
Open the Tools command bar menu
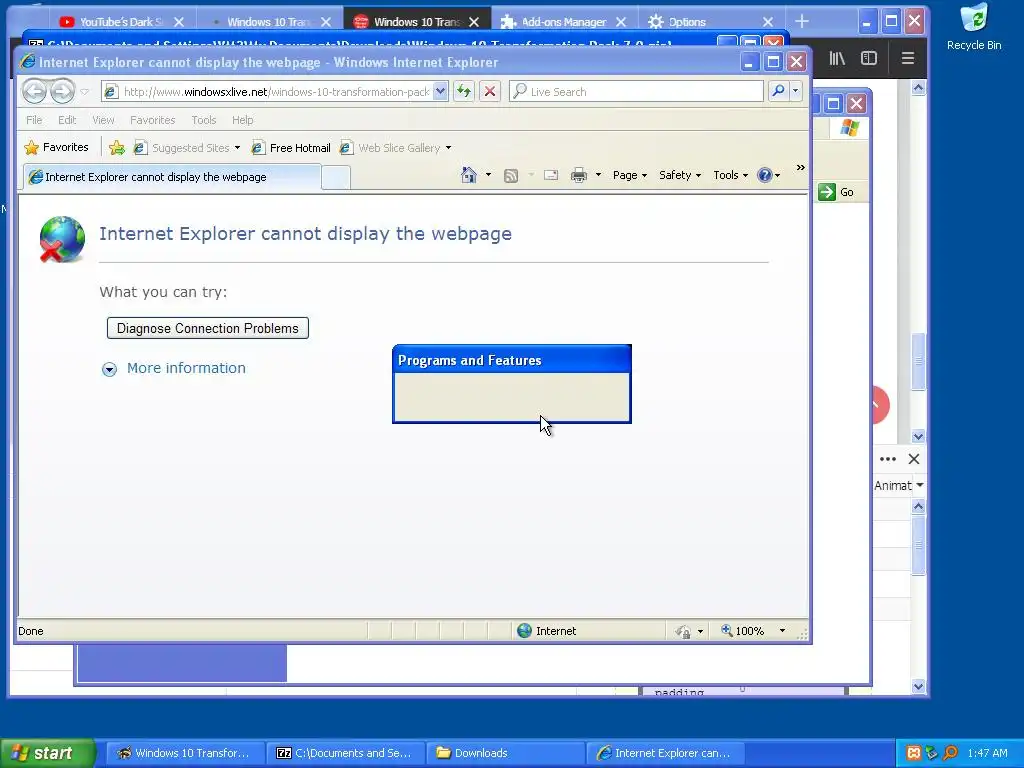[x=730, y=175]
